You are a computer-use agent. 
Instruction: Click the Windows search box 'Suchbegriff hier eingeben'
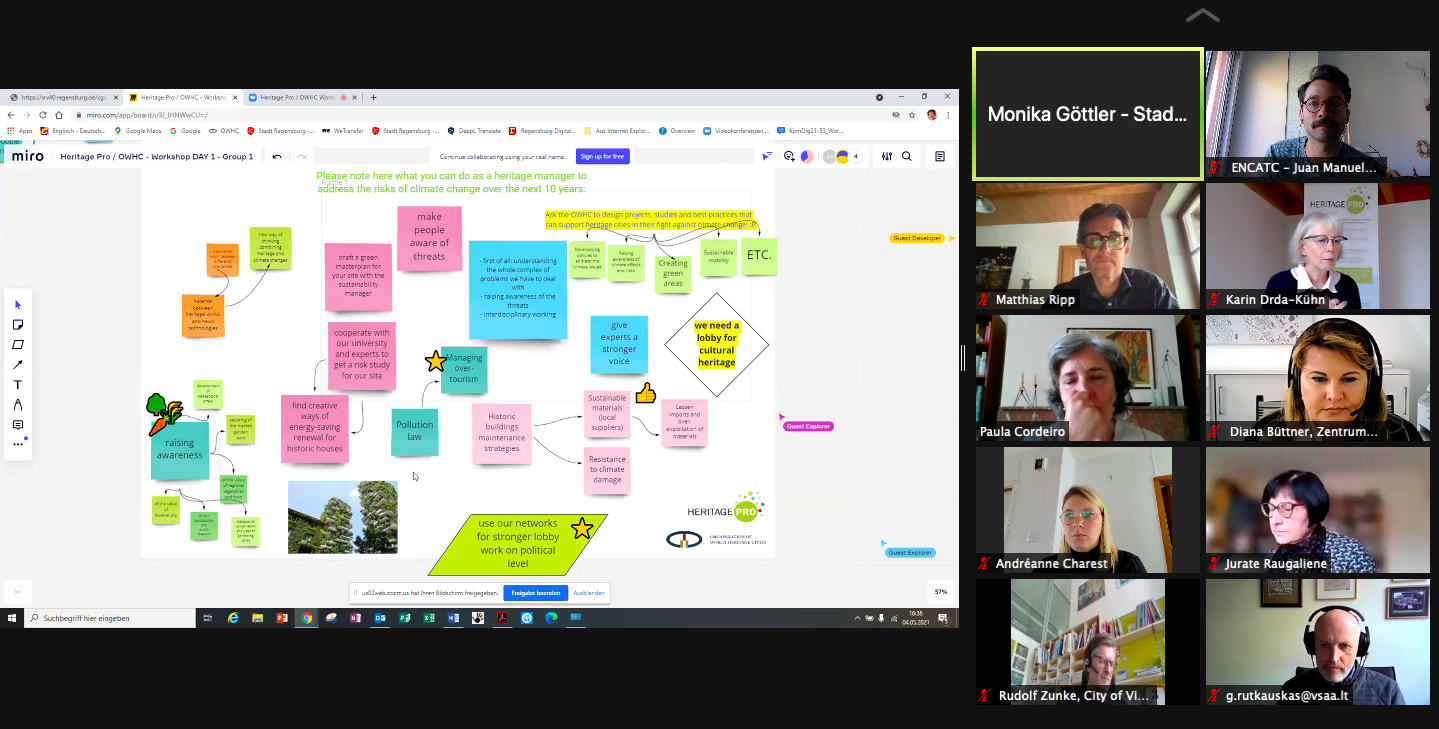[110, 618]
